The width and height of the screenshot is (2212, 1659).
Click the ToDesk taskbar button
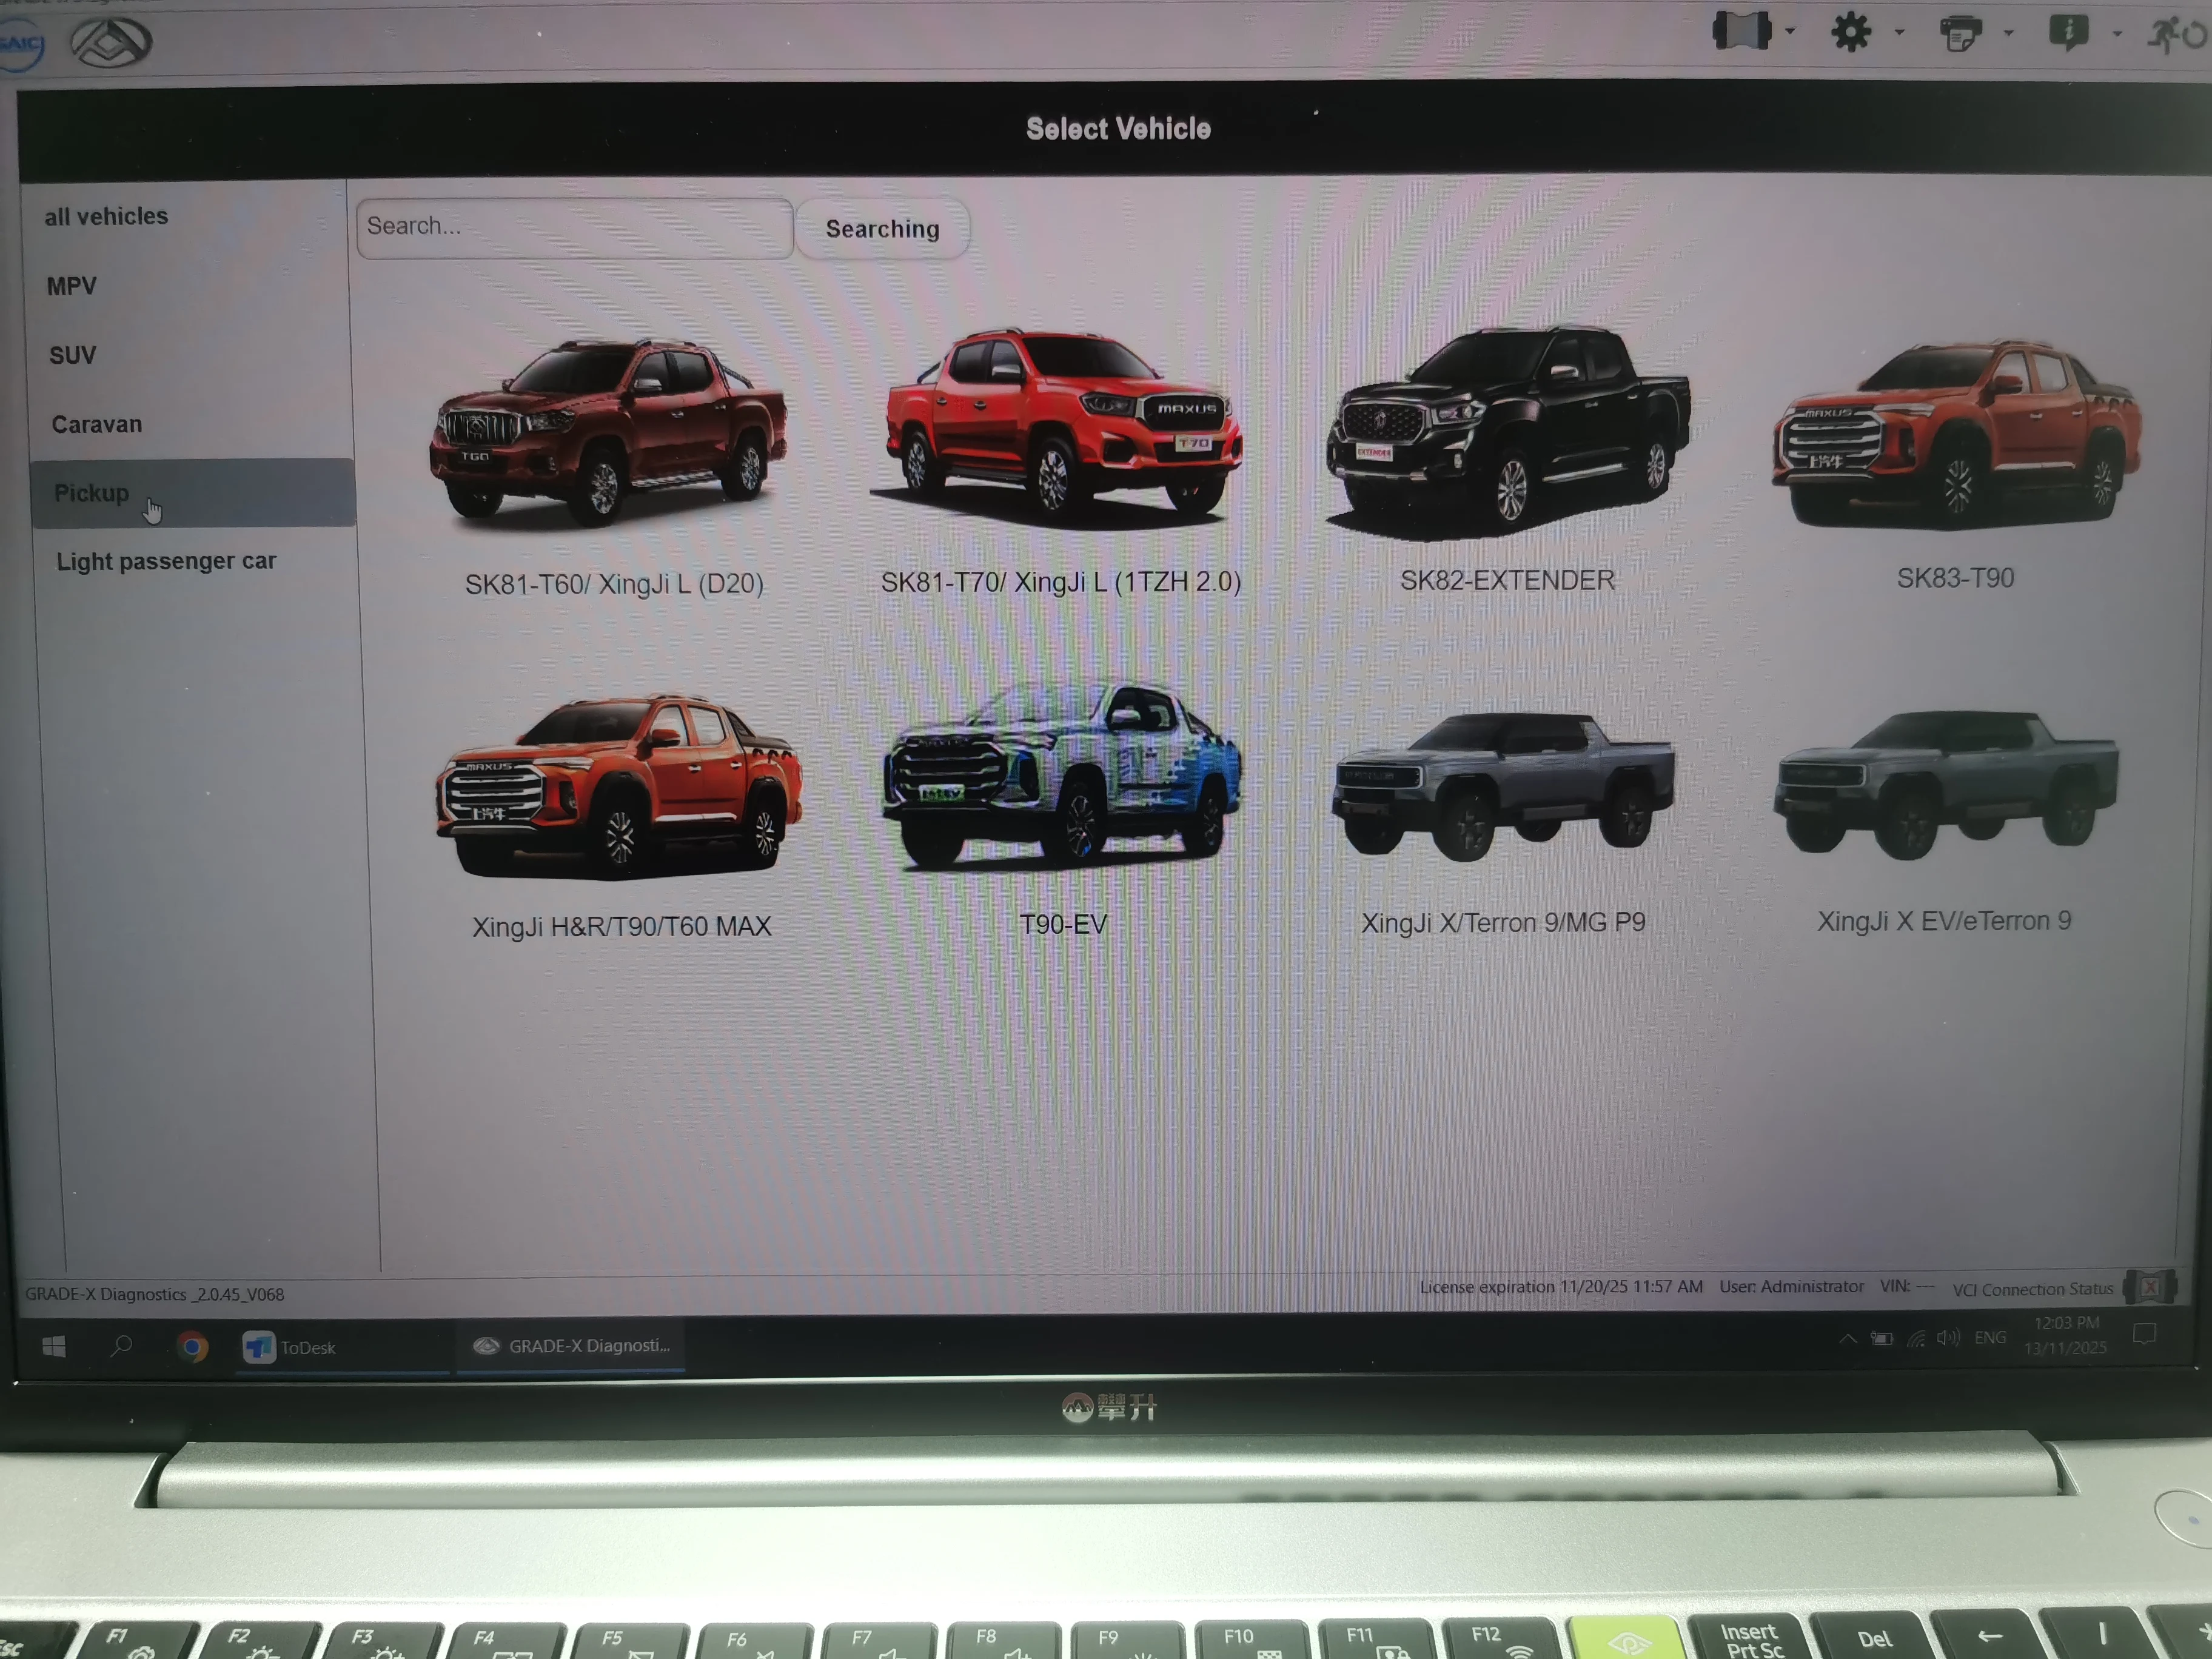click(x=290, y=1348)
